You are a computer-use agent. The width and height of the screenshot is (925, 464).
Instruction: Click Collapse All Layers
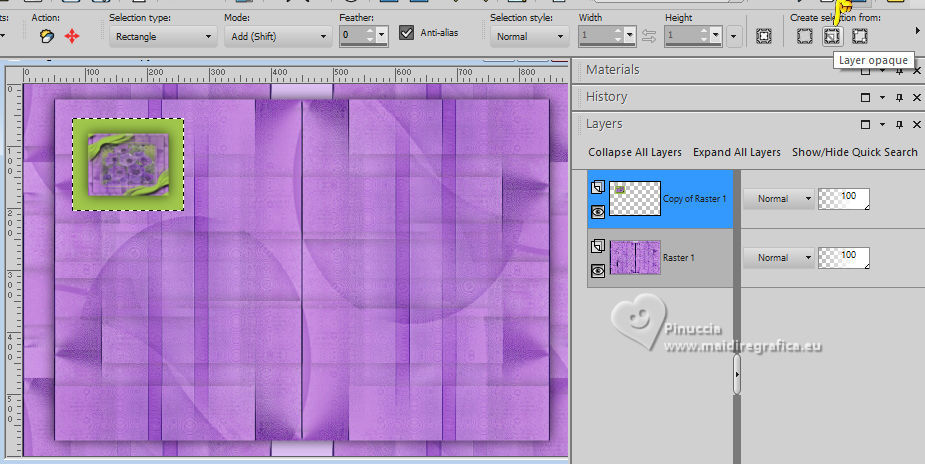[635, 152]
